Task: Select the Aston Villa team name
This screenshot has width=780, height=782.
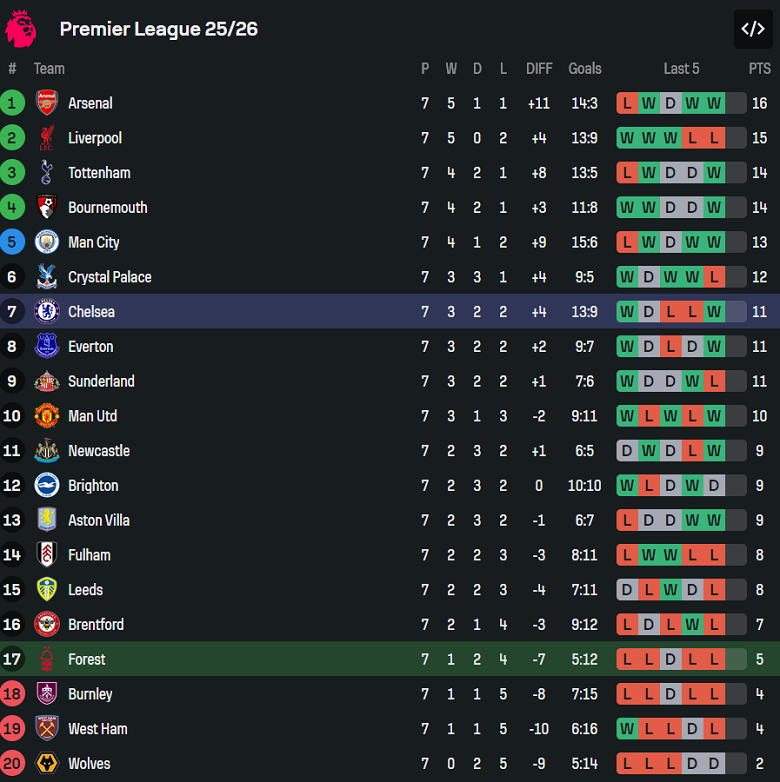Action: (x=98, y=520)
